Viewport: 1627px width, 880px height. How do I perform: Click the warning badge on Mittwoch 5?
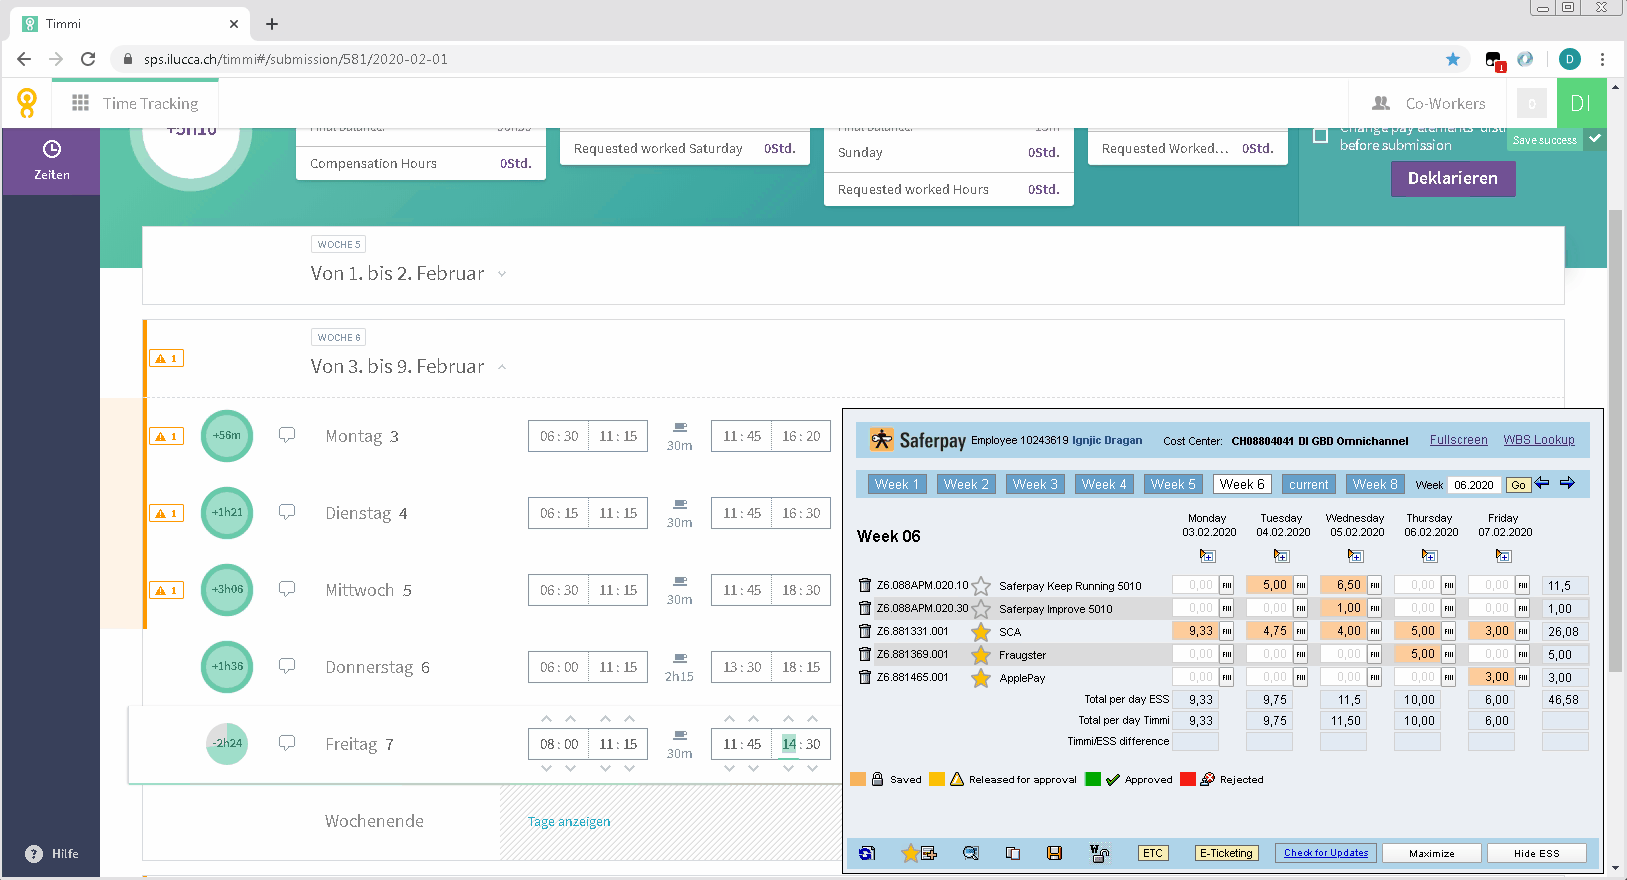166,590
